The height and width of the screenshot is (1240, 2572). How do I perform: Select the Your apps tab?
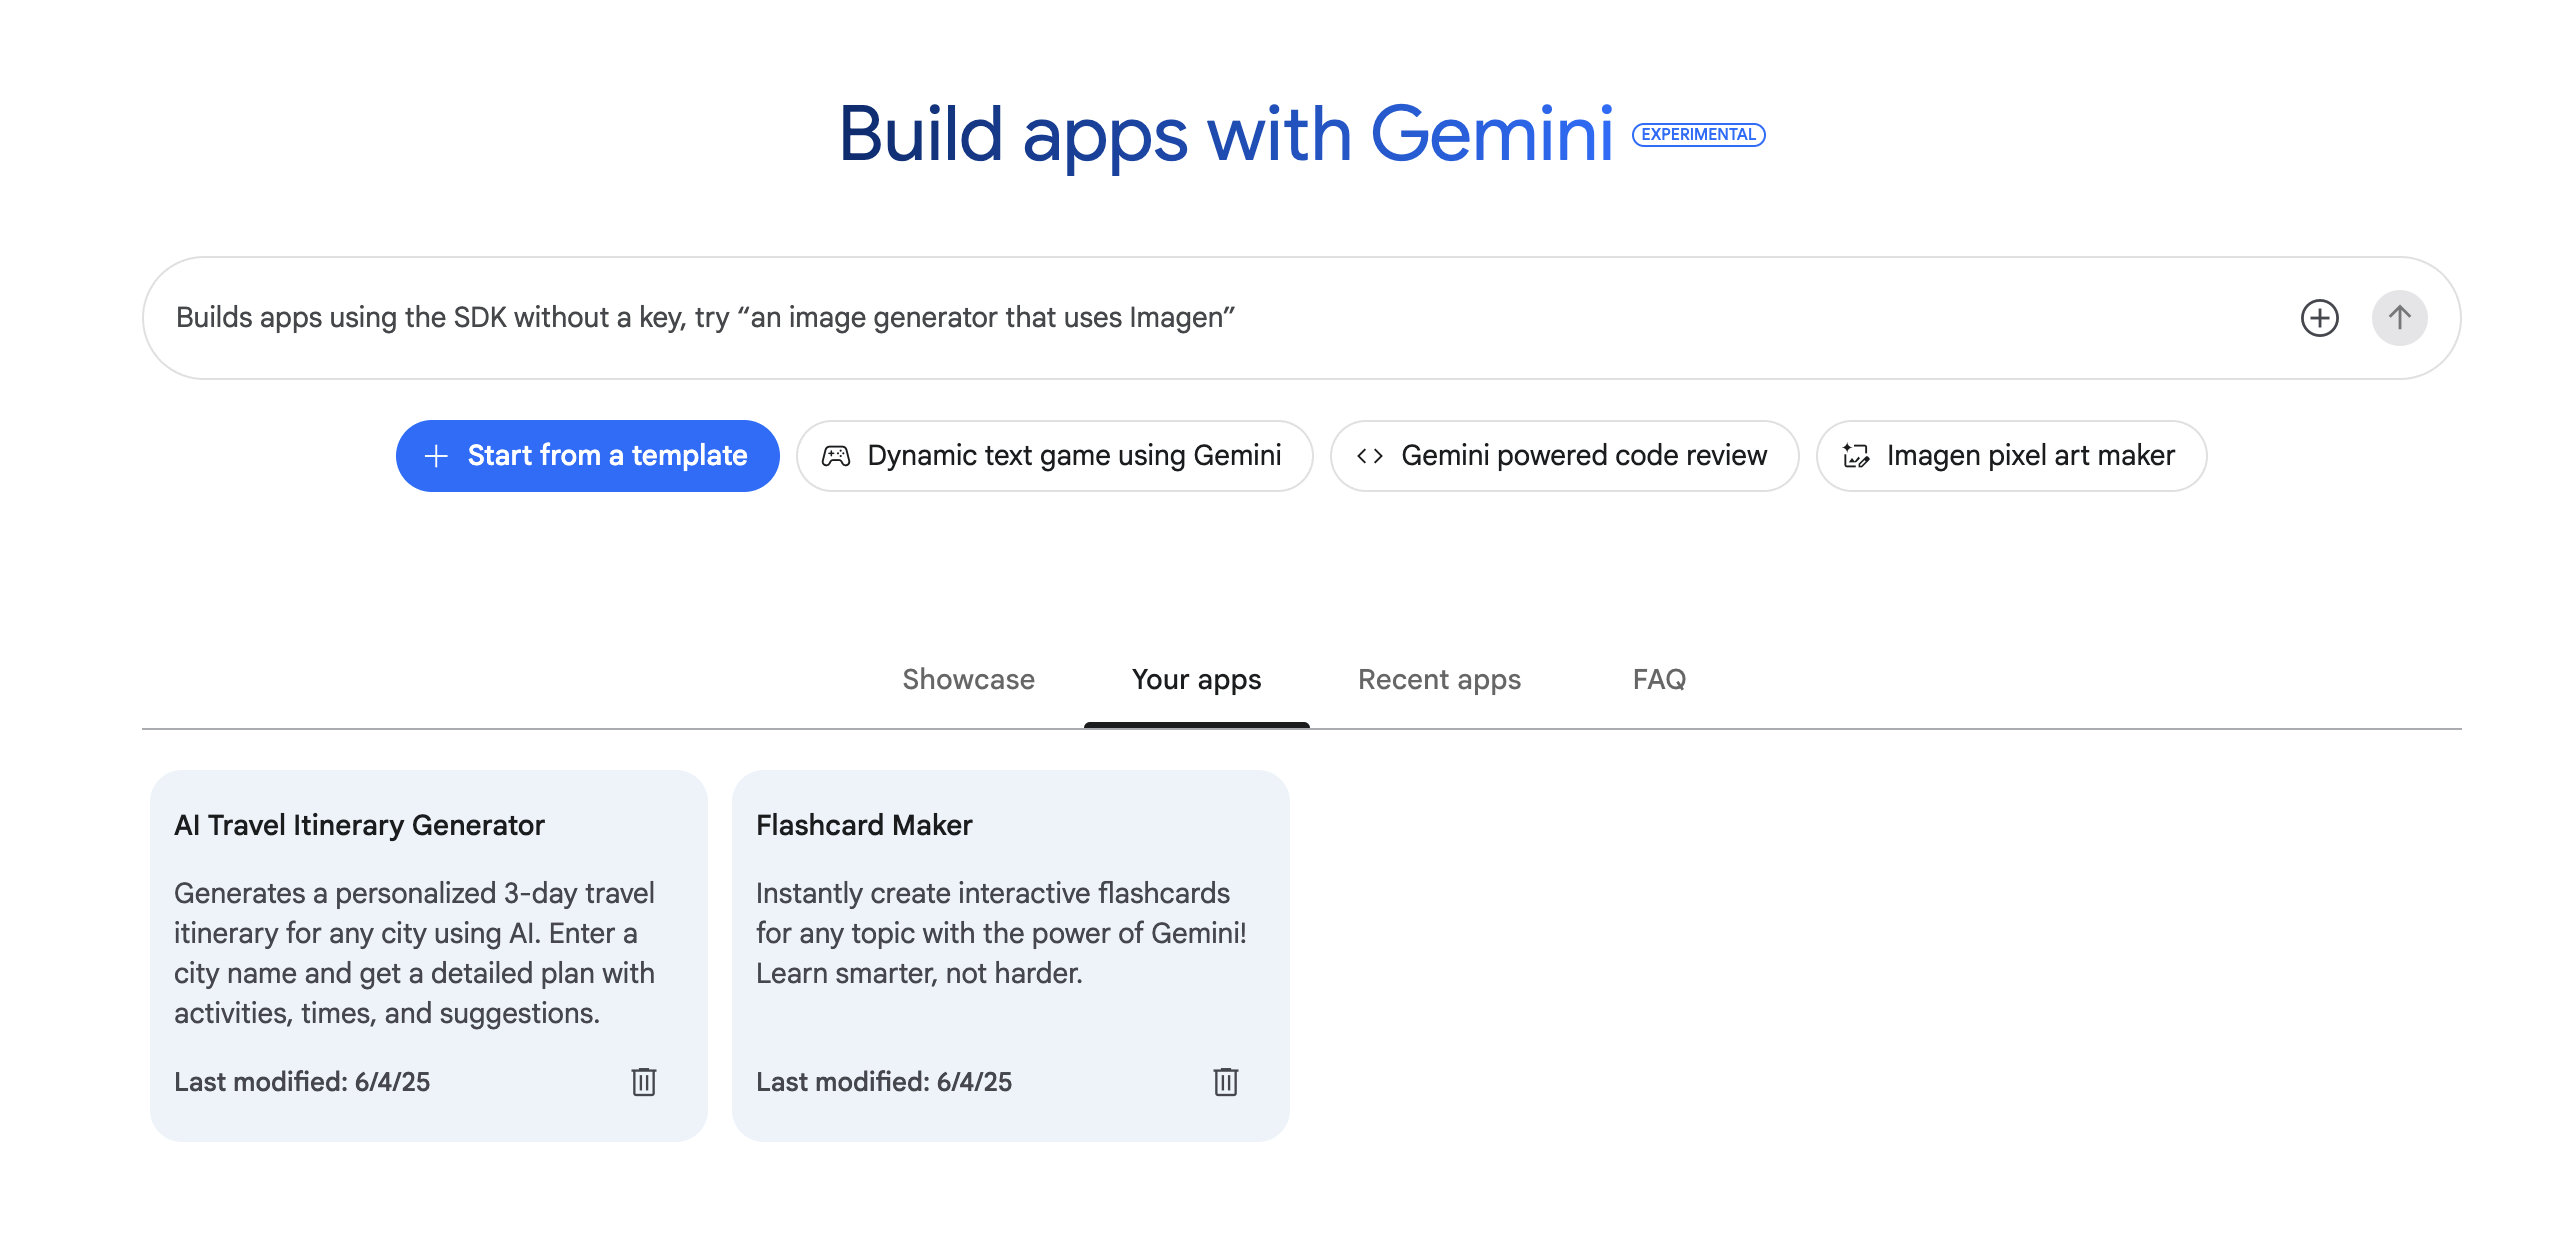[x=1196, y=680]
